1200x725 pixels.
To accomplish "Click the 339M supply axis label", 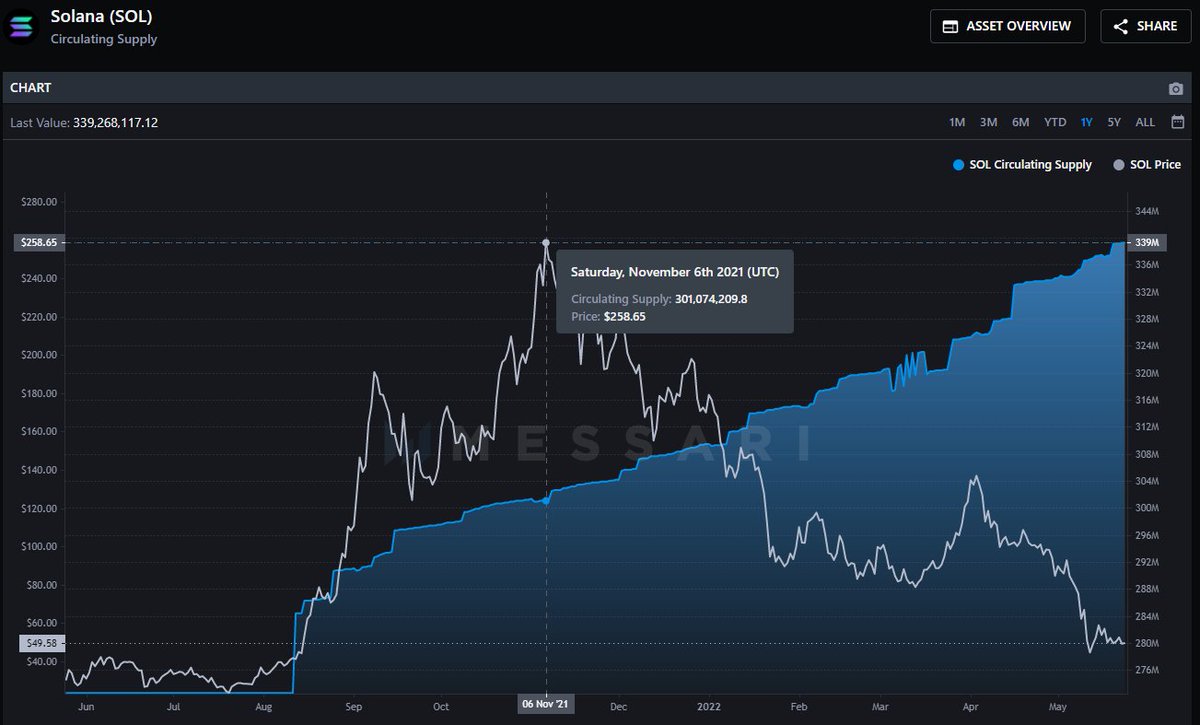I will [x=1147, y=242].
